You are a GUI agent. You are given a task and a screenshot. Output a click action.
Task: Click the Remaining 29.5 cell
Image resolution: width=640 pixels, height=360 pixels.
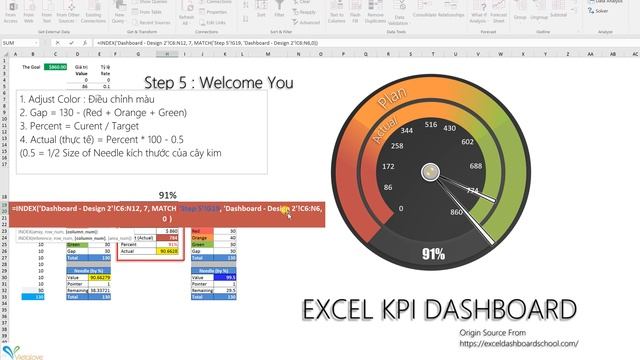coord(226,291)
